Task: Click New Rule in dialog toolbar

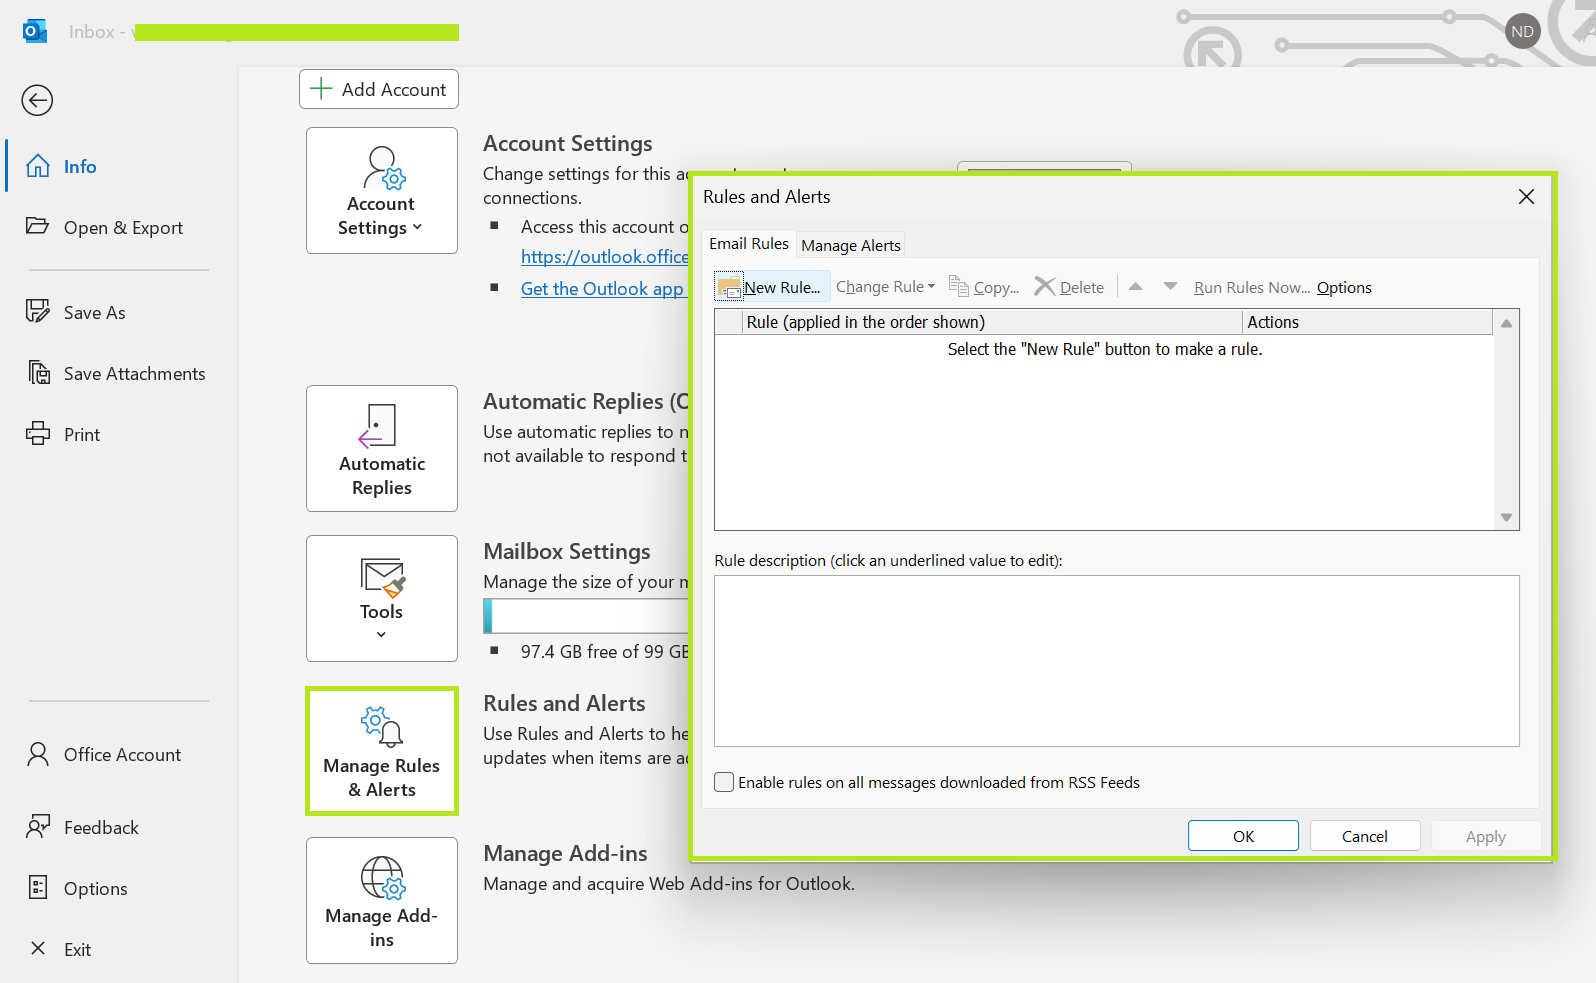Action: [x=772, y=287]
